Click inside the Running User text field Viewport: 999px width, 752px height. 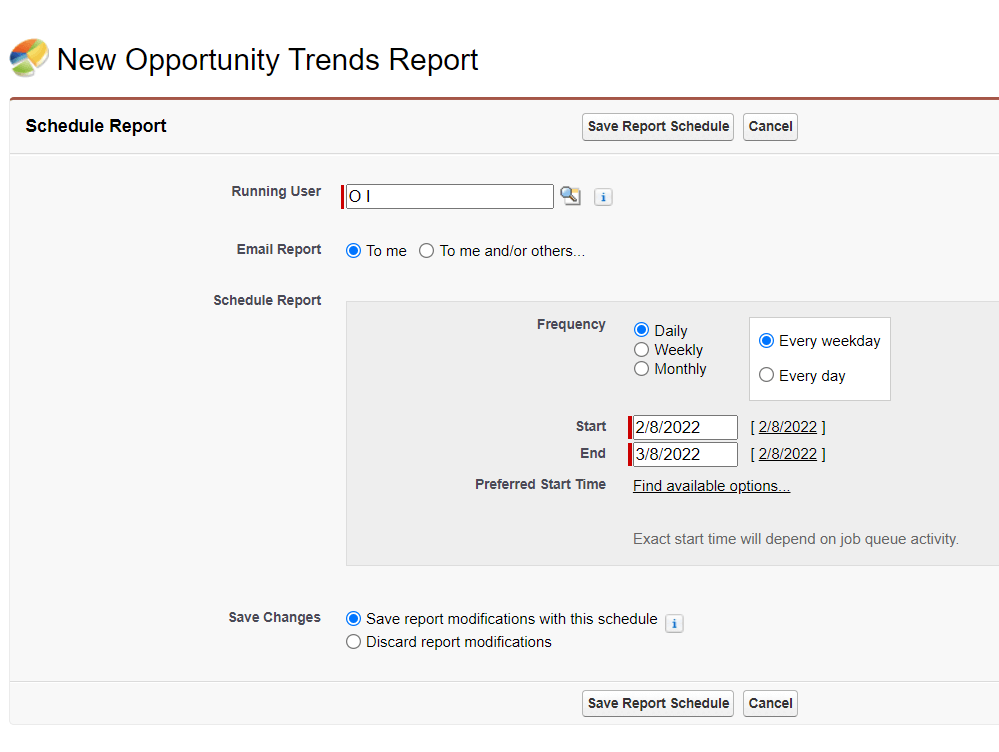click(449, 197)
